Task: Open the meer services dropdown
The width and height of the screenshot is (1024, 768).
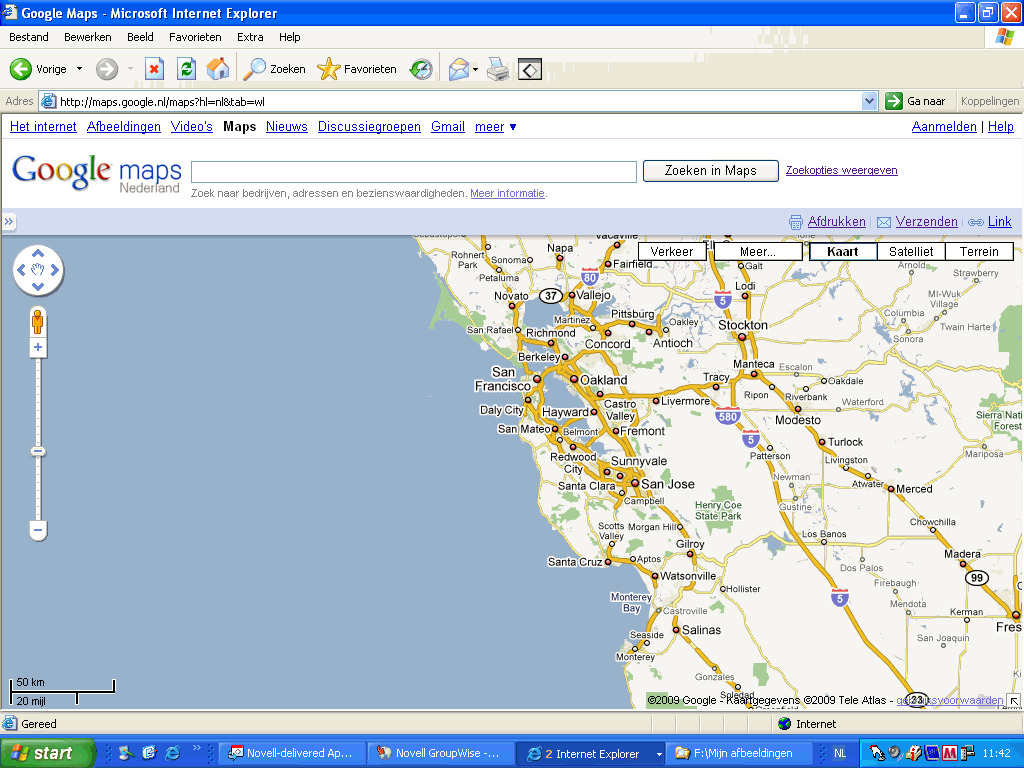Action: point(496,127)
